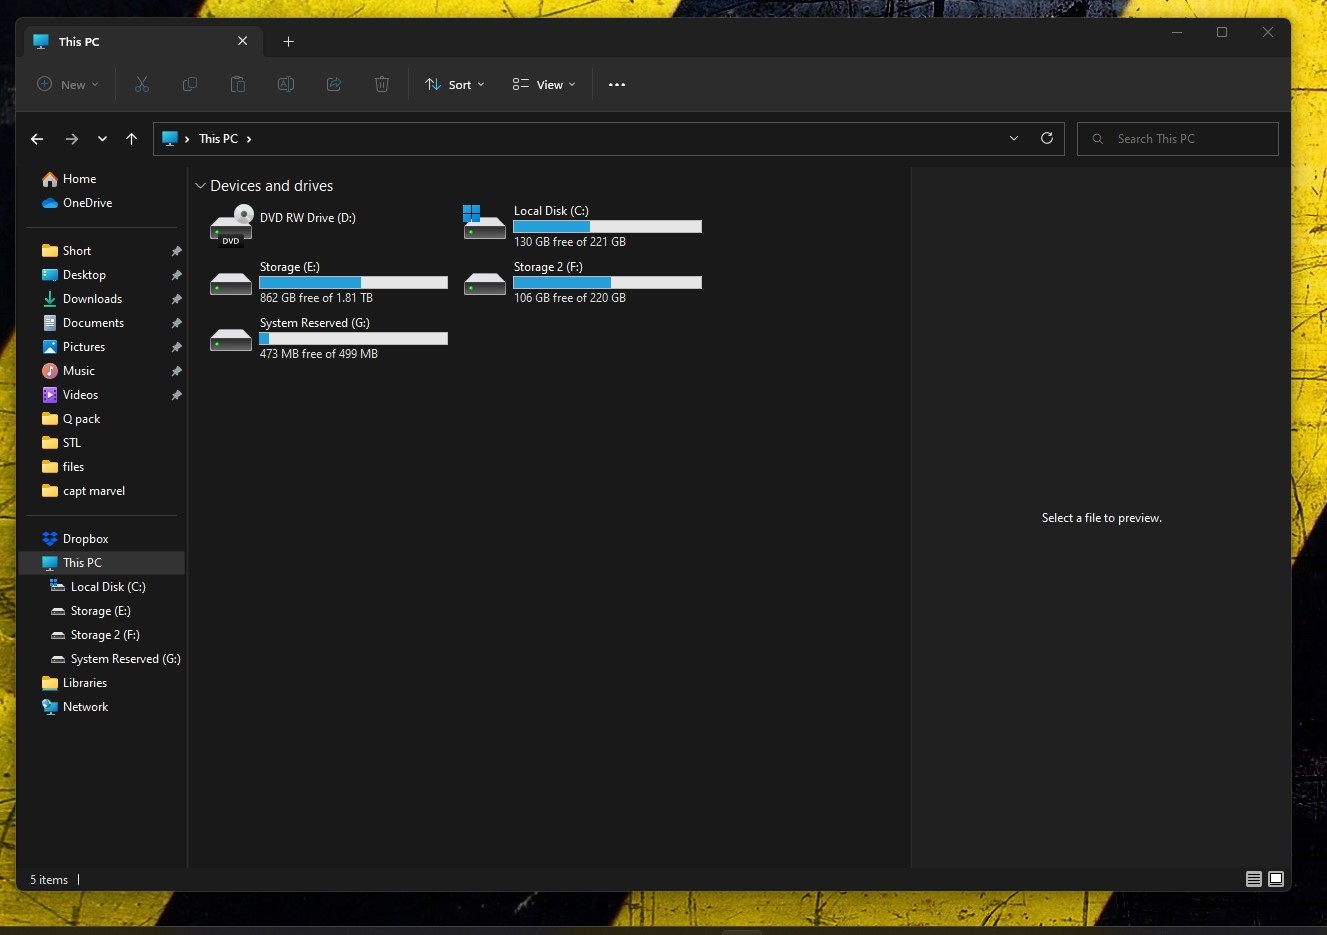The height and width of the screenshot is (935, 1327).
Task: Switch to large thumbnails view icon
Action: [1276, 879]
